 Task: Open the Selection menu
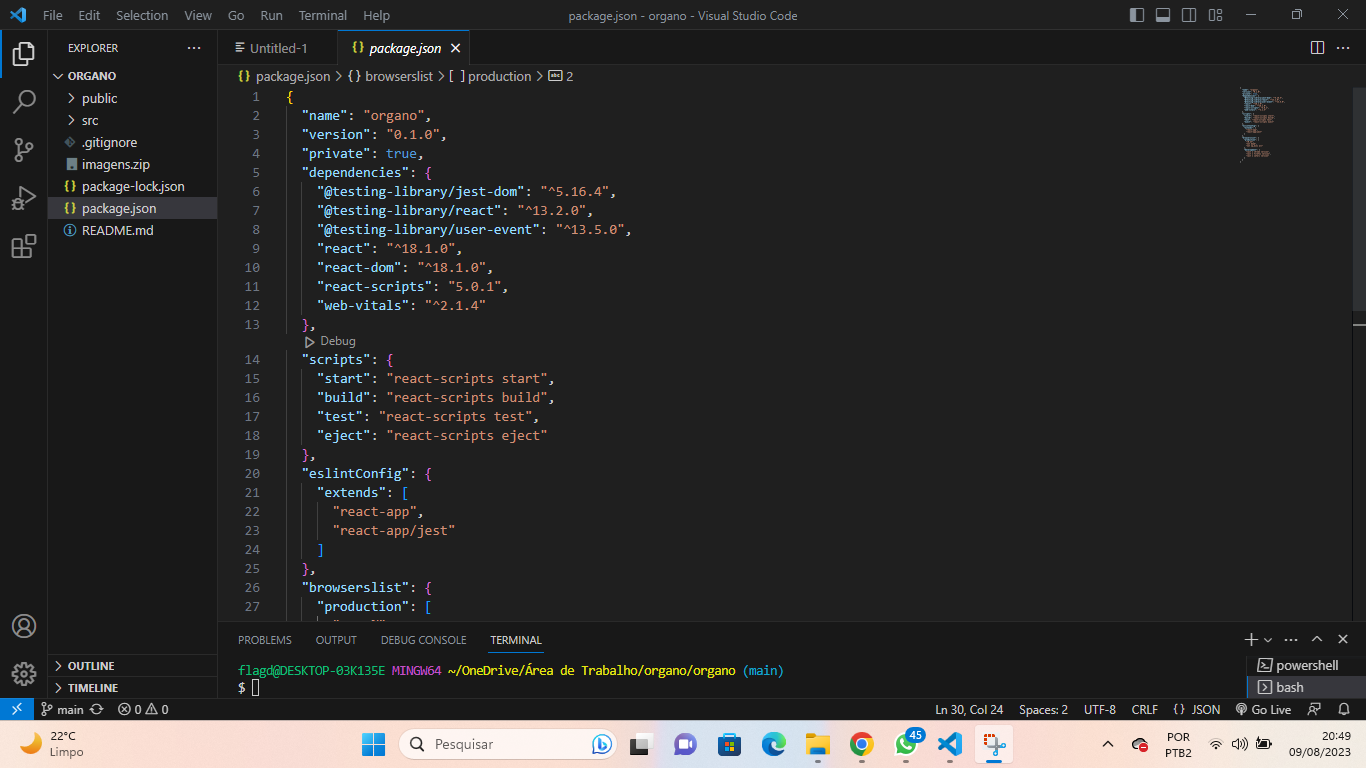pyautogui.click(x=142, y=15)
